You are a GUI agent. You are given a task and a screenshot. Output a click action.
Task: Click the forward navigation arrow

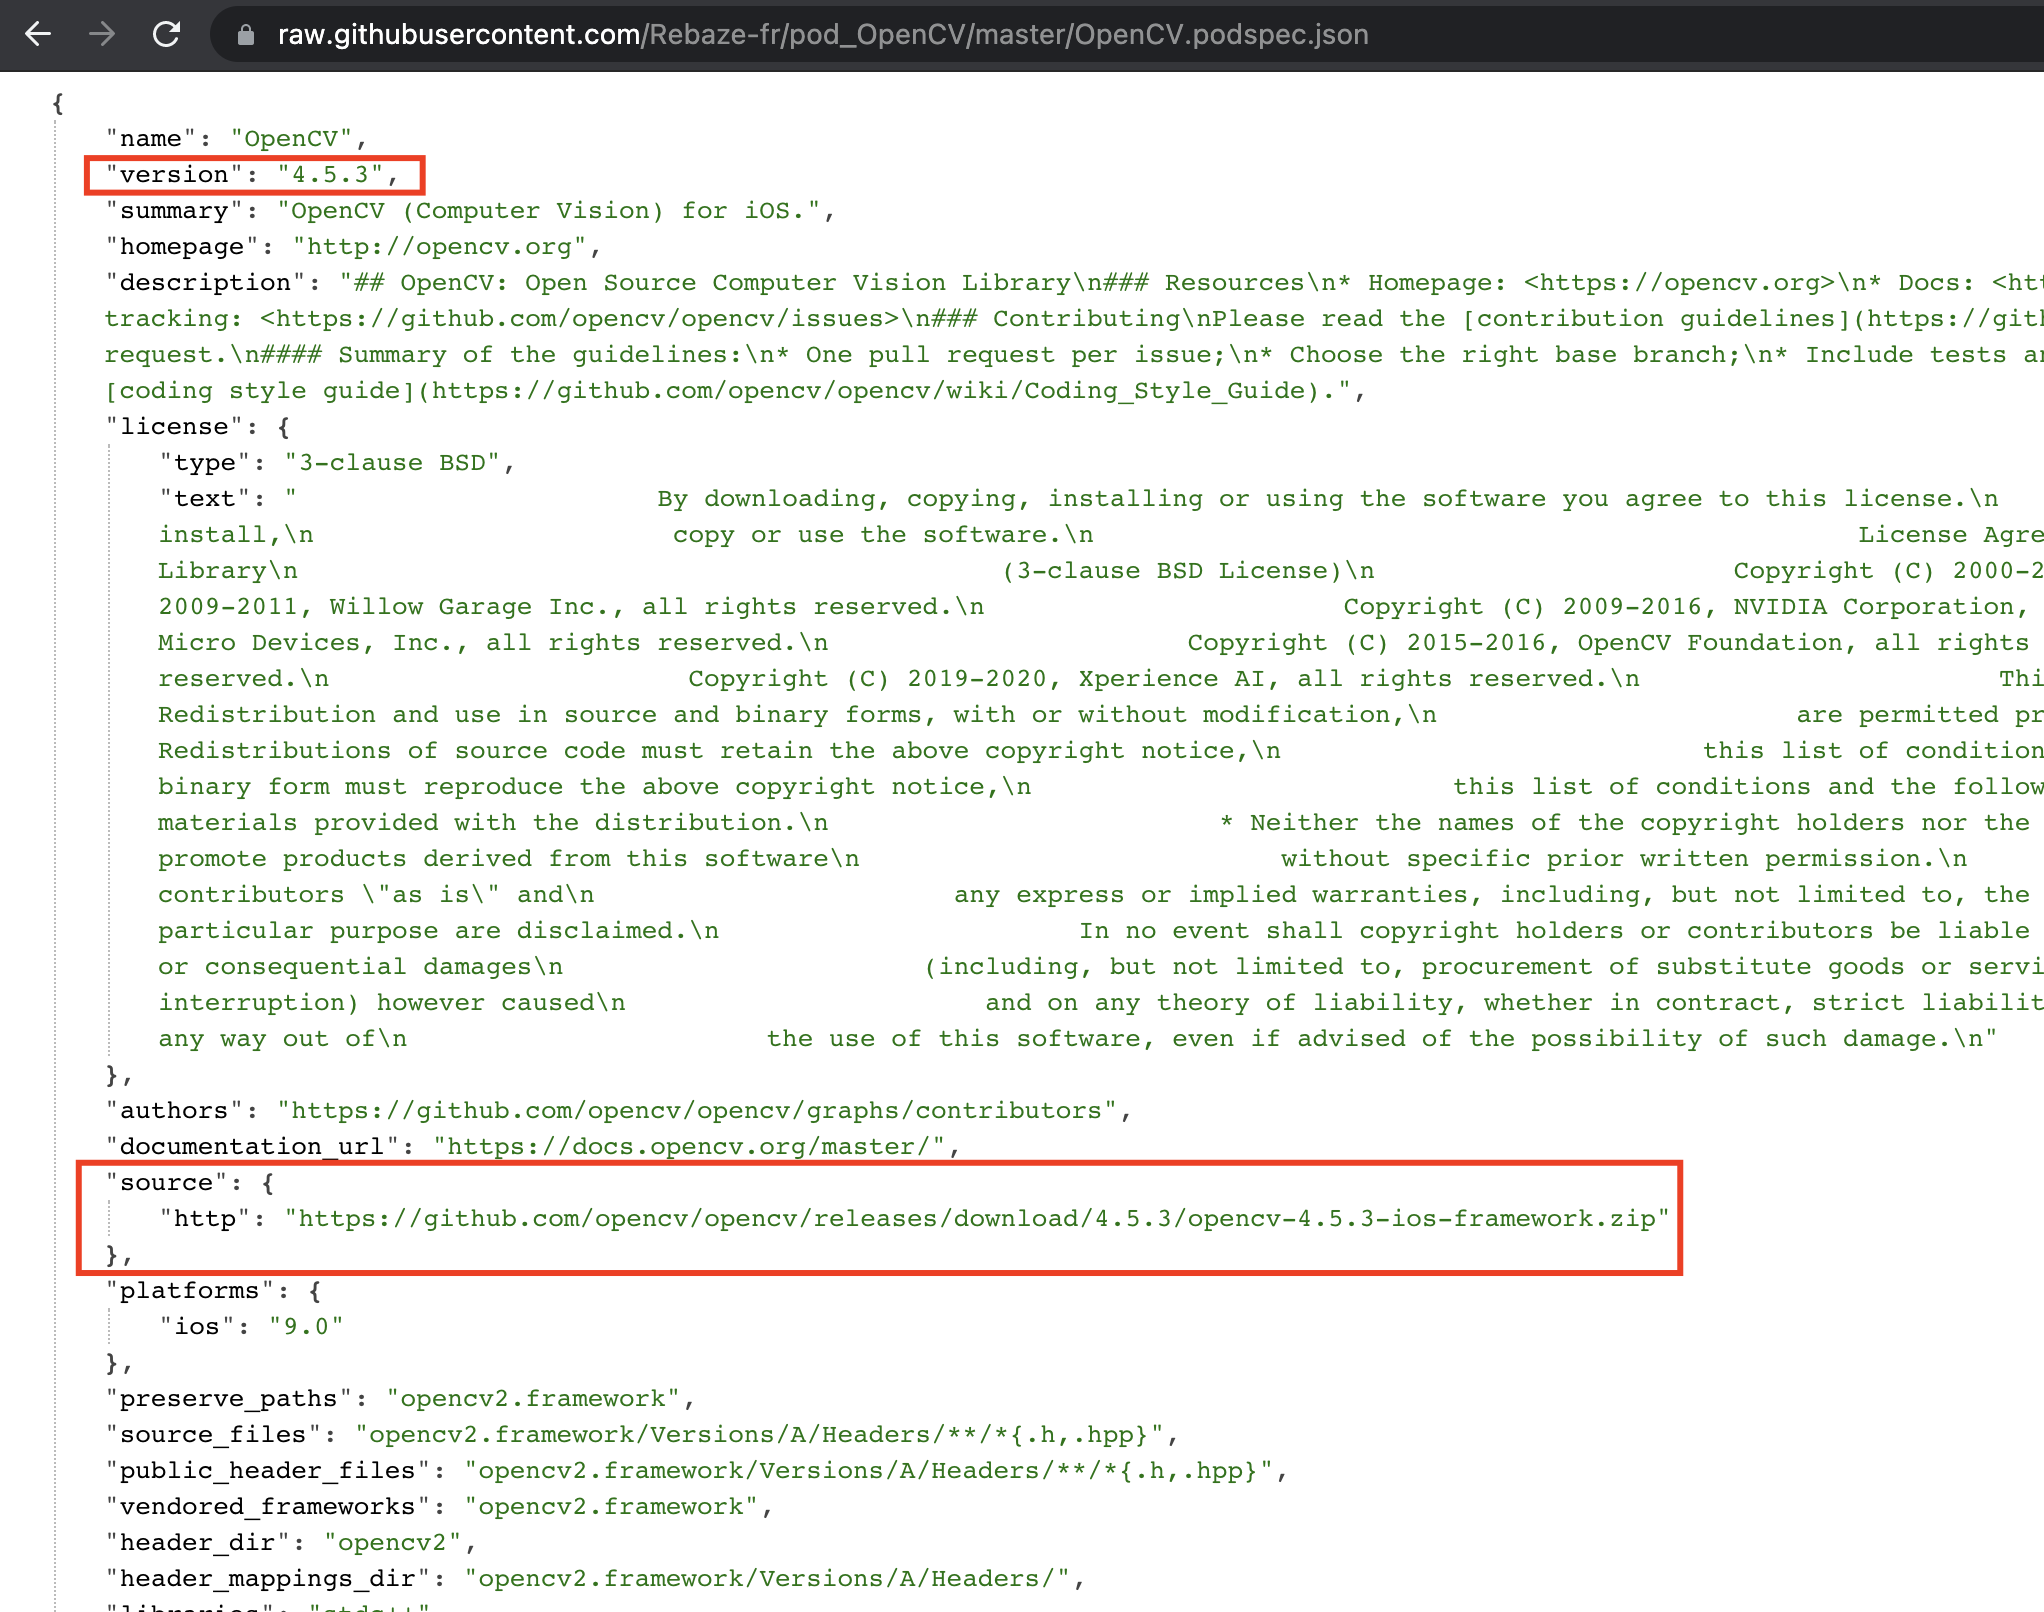(x=103, y=35)
